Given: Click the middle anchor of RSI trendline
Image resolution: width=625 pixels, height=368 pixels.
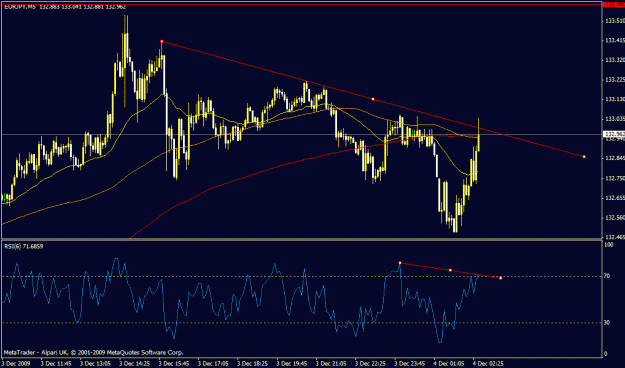Looking at the screenshot, I should pyautogui.click(x=450, y=270).
